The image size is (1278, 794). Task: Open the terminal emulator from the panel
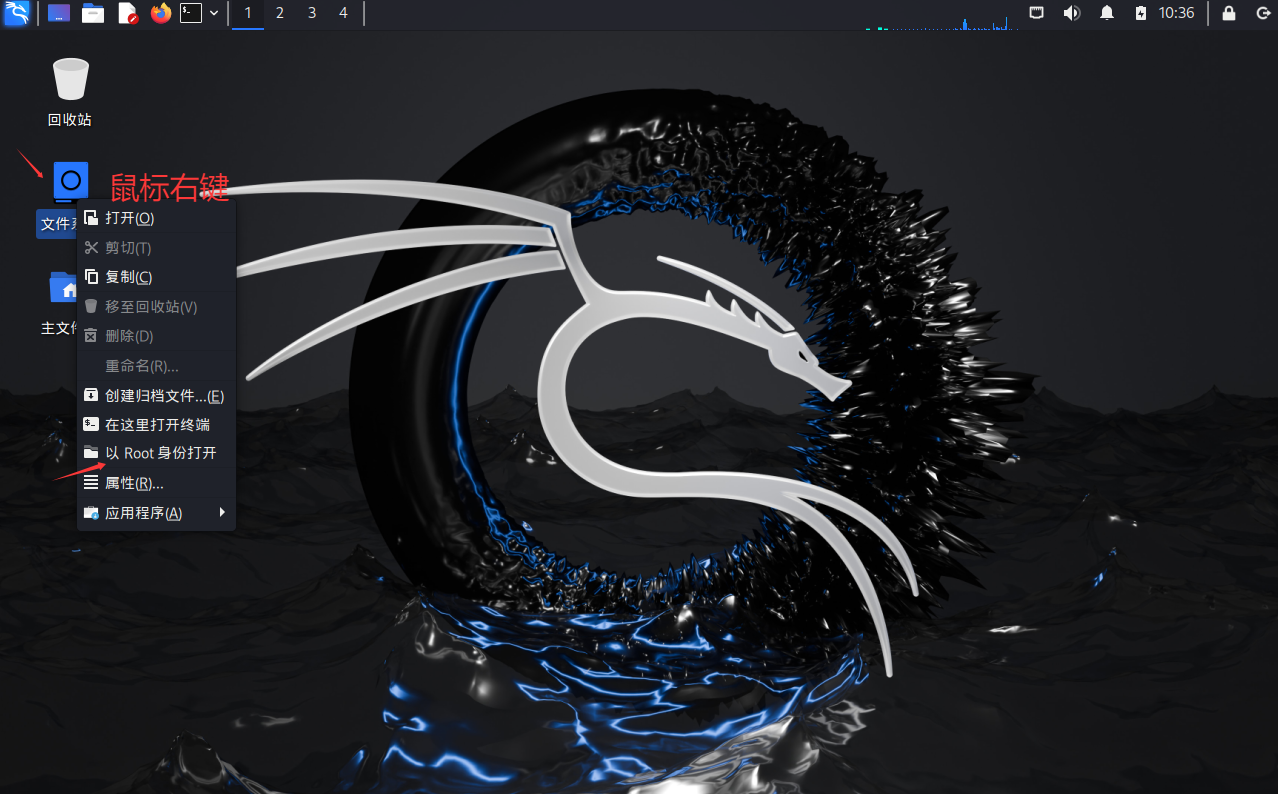point(190,13)
